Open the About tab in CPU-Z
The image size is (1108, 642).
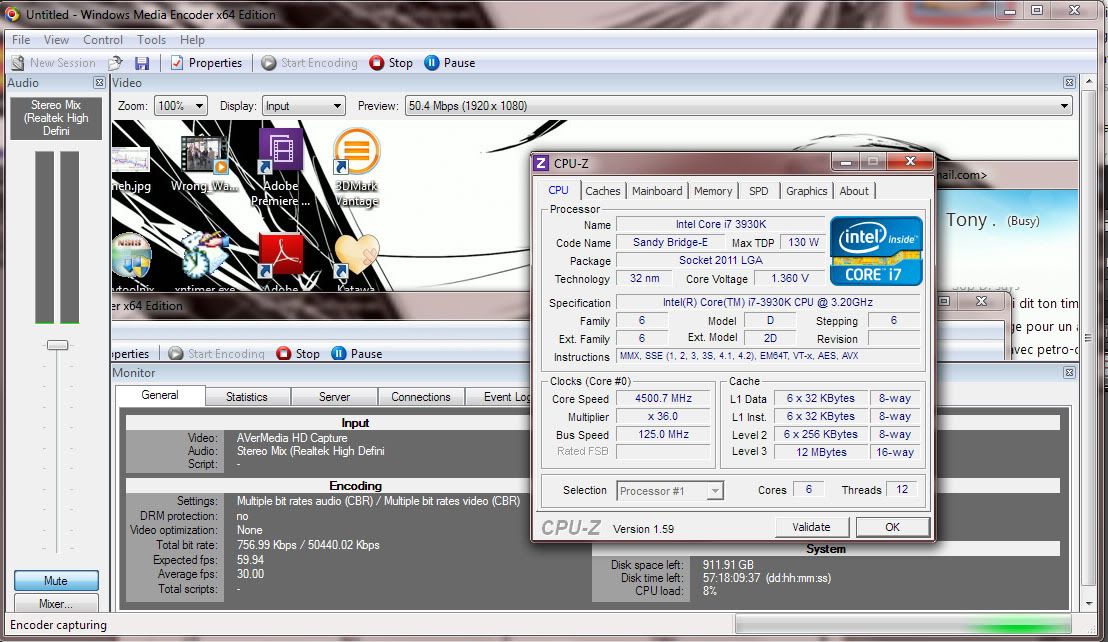tap(854, 191)
